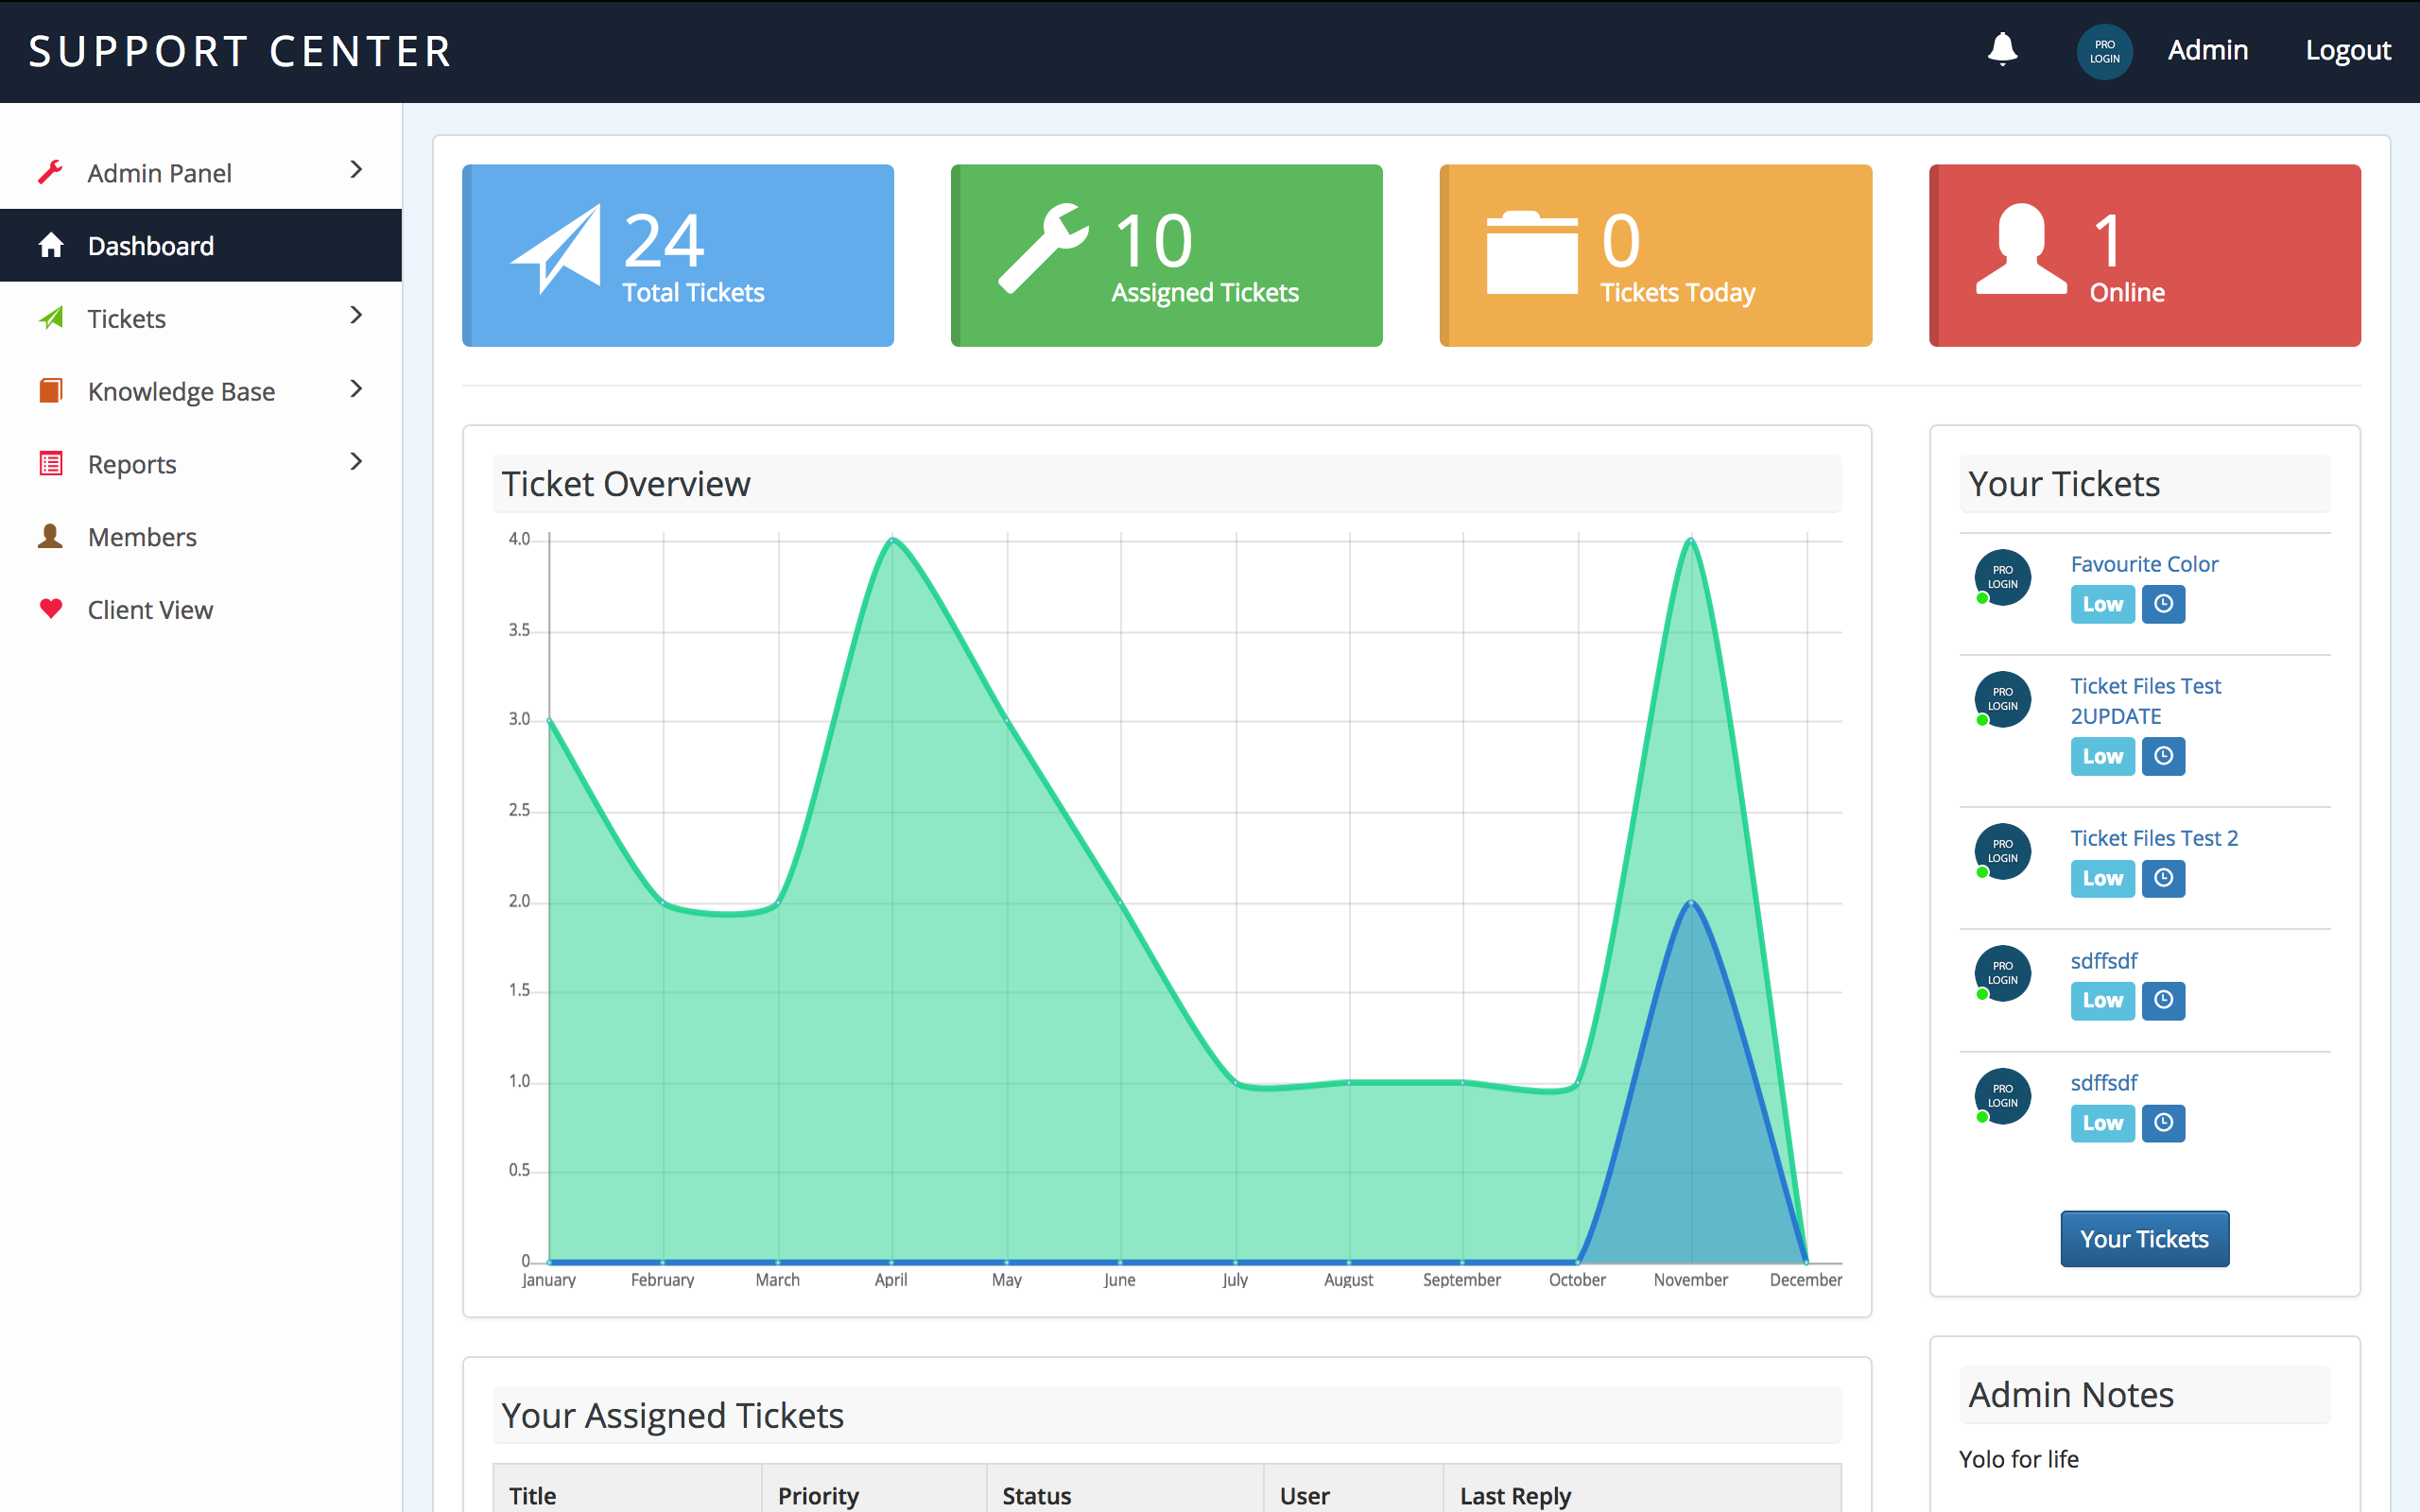
Task: Open the Members sidebar item
Action: 142,537
